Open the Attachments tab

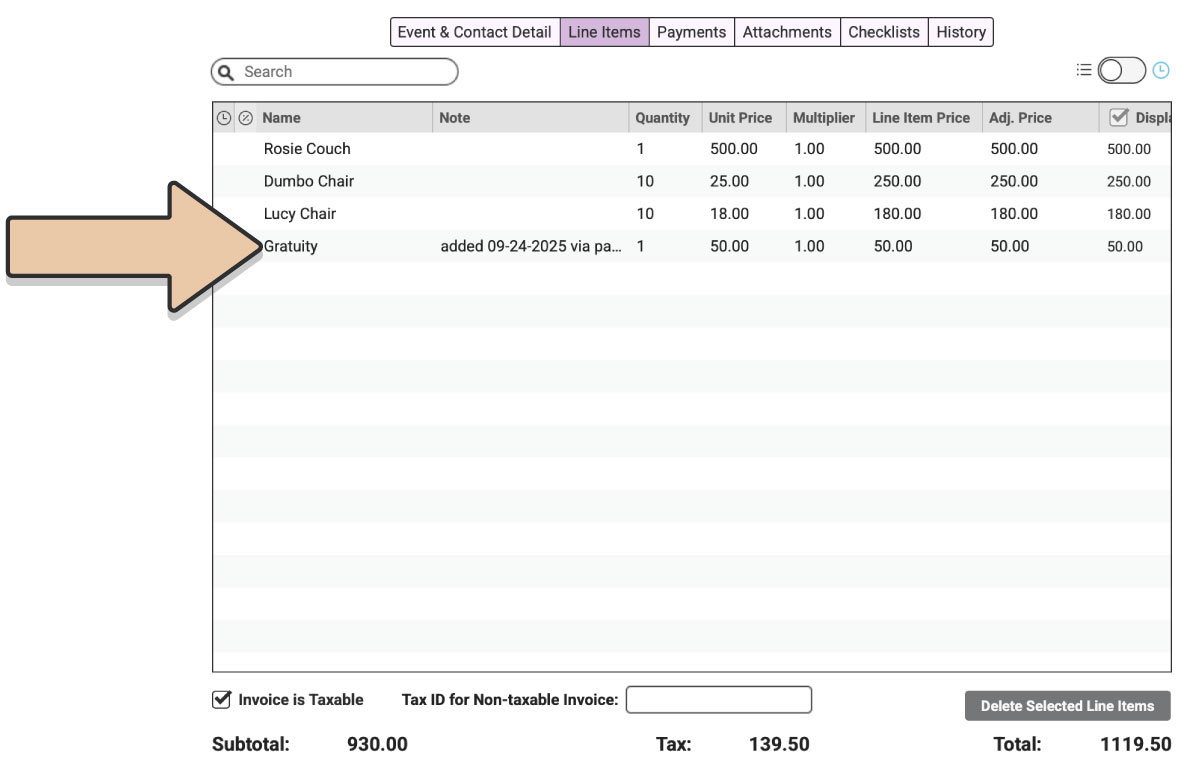tap(787, 32)
